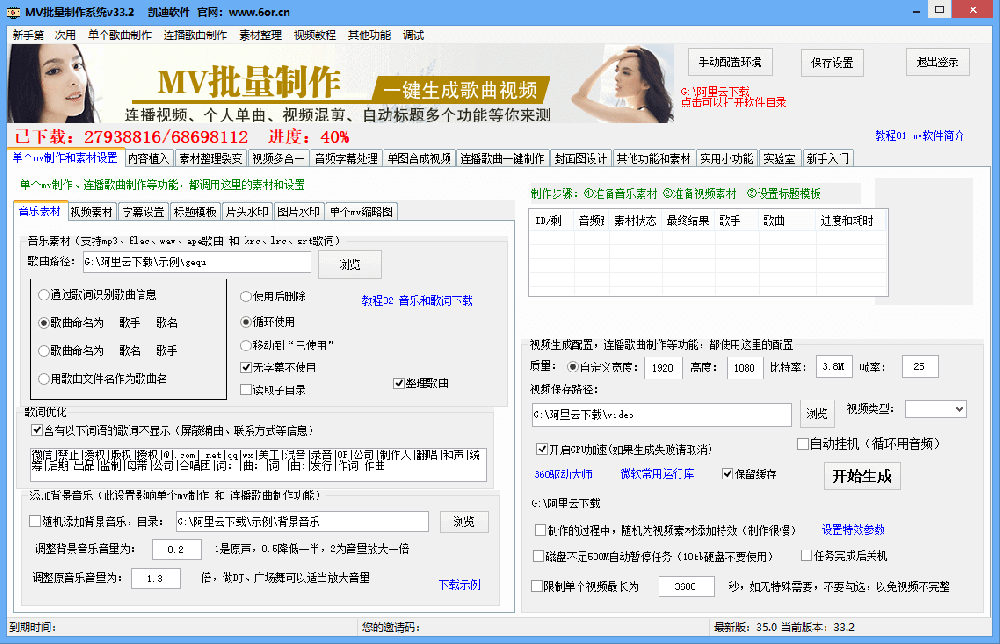This screenshot has width=1000, height=644.
Task: Click the 退出登录 button
Action: click(x=938, y=62)
